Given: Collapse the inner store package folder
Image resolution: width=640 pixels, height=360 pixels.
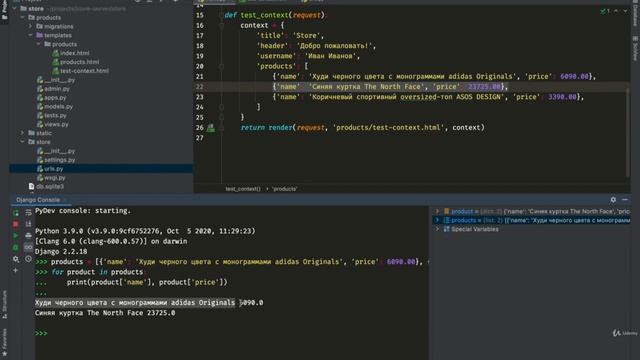Looking at the screenshot, I should (23, 142).
